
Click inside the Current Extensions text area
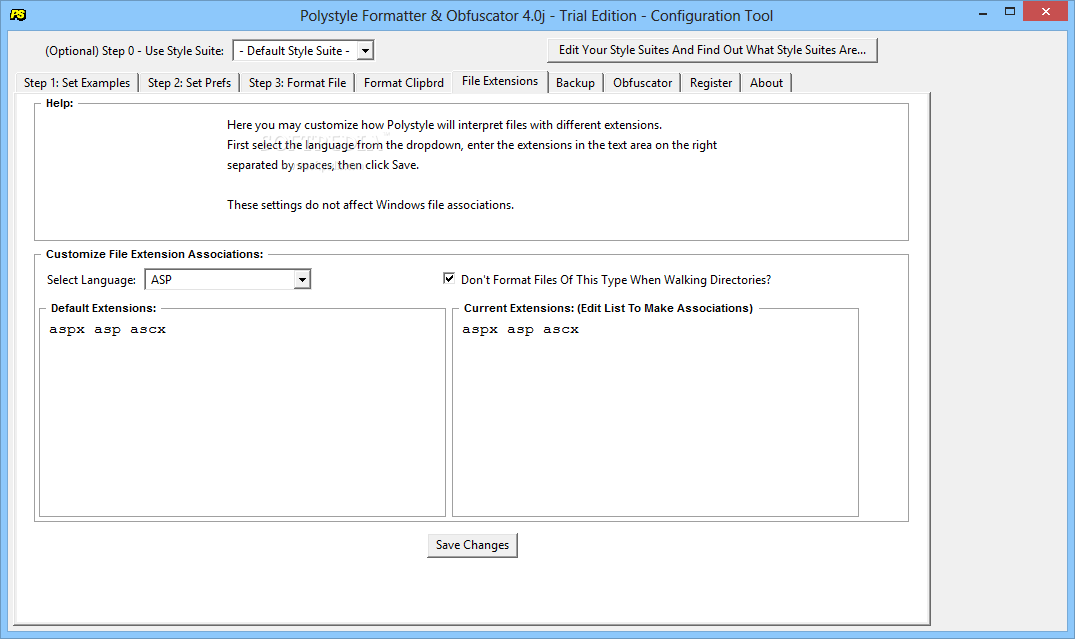[x=655, y=414]
